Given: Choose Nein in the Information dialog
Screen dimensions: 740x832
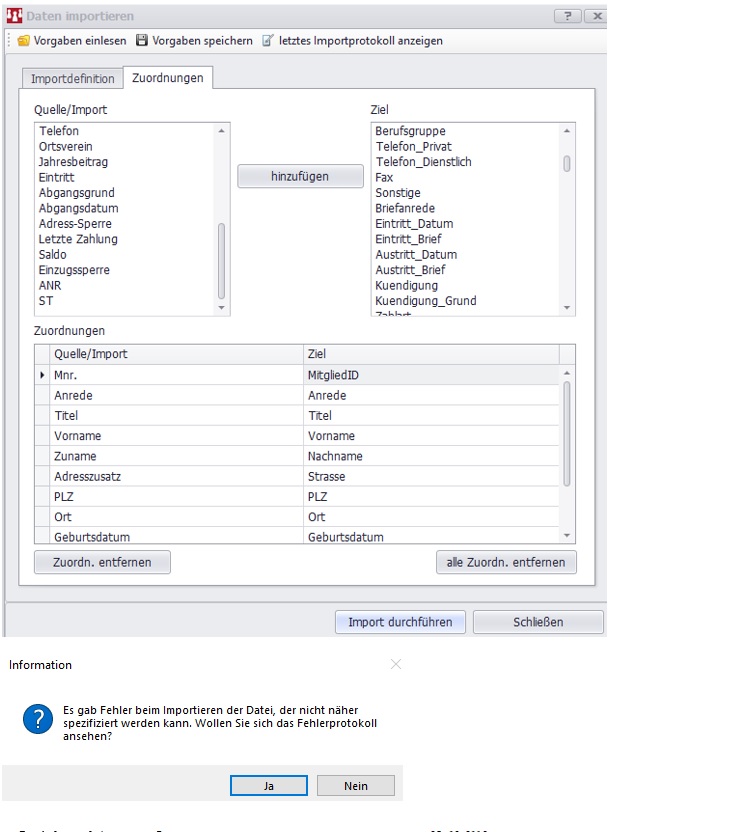Looking at the screenshot, I should 356,786.
